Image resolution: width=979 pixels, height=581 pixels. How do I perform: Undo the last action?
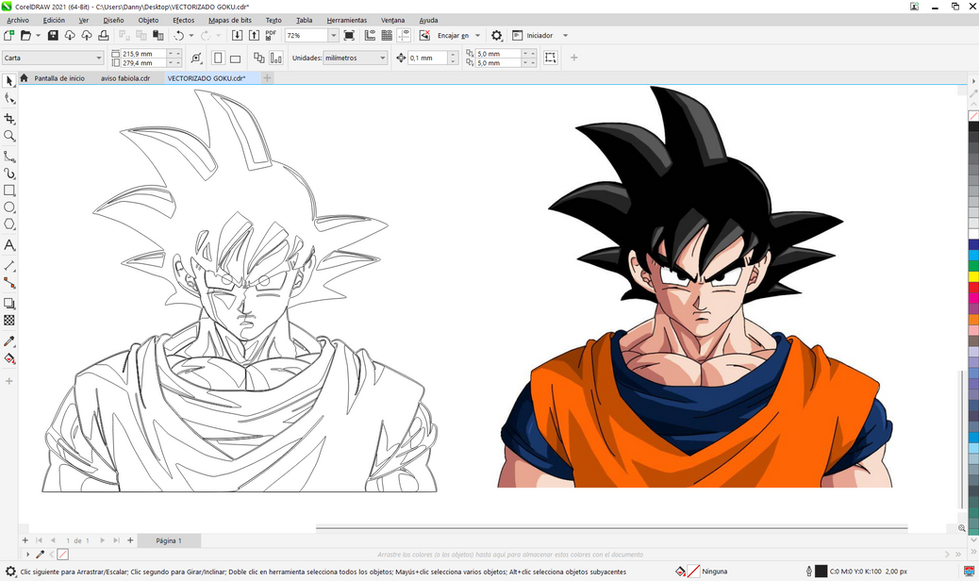coord(179,36)
